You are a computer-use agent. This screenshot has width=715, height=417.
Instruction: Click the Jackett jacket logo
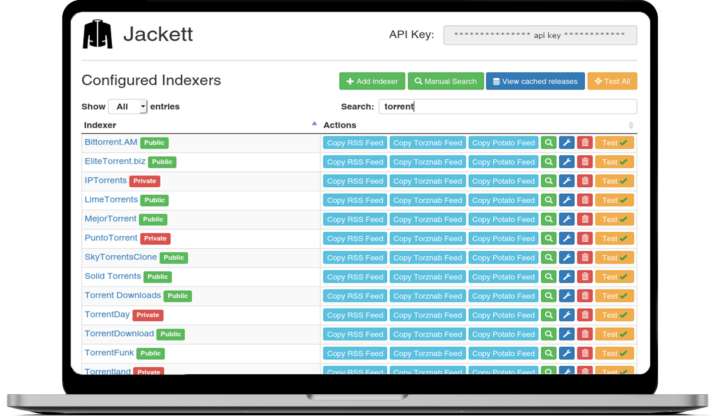(x=97, y=34)
